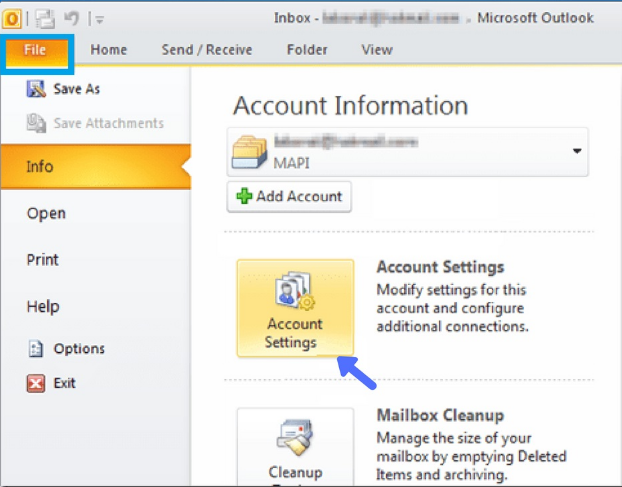Screen dimensions: 622x487
Task: Select Info in the backstage menu
Action: [x=96, y=167]
